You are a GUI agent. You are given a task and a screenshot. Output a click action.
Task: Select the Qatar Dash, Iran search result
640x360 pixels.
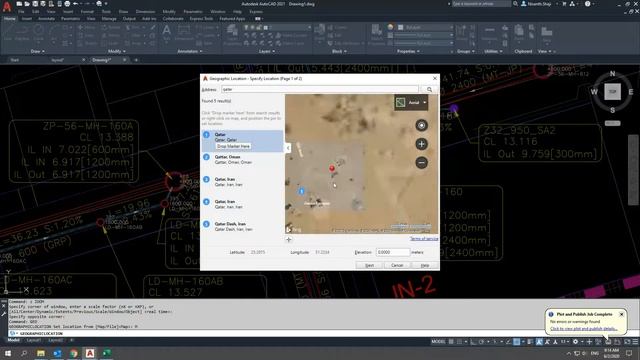pos(242,227)
